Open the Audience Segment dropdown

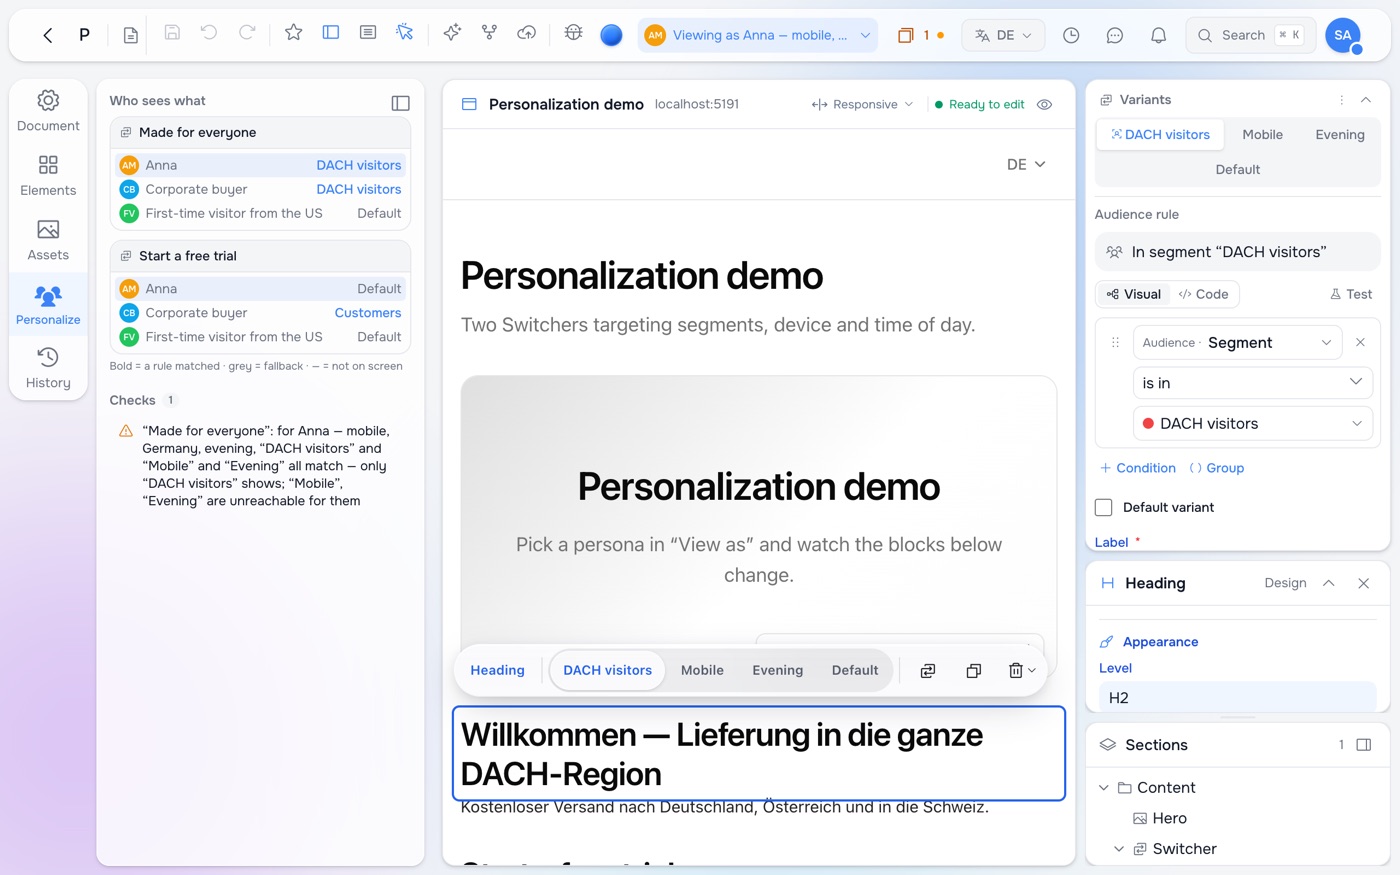point(1238,342)
